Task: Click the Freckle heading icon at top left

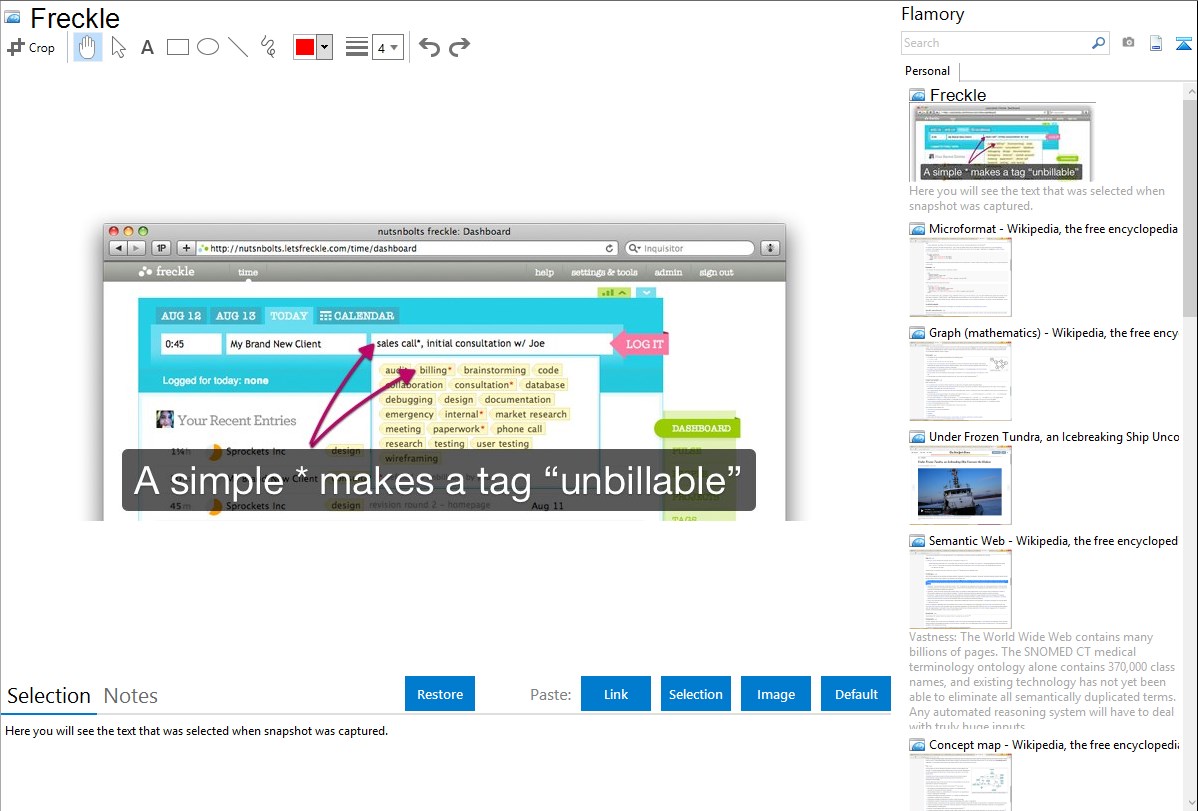Action: (13, 18)
